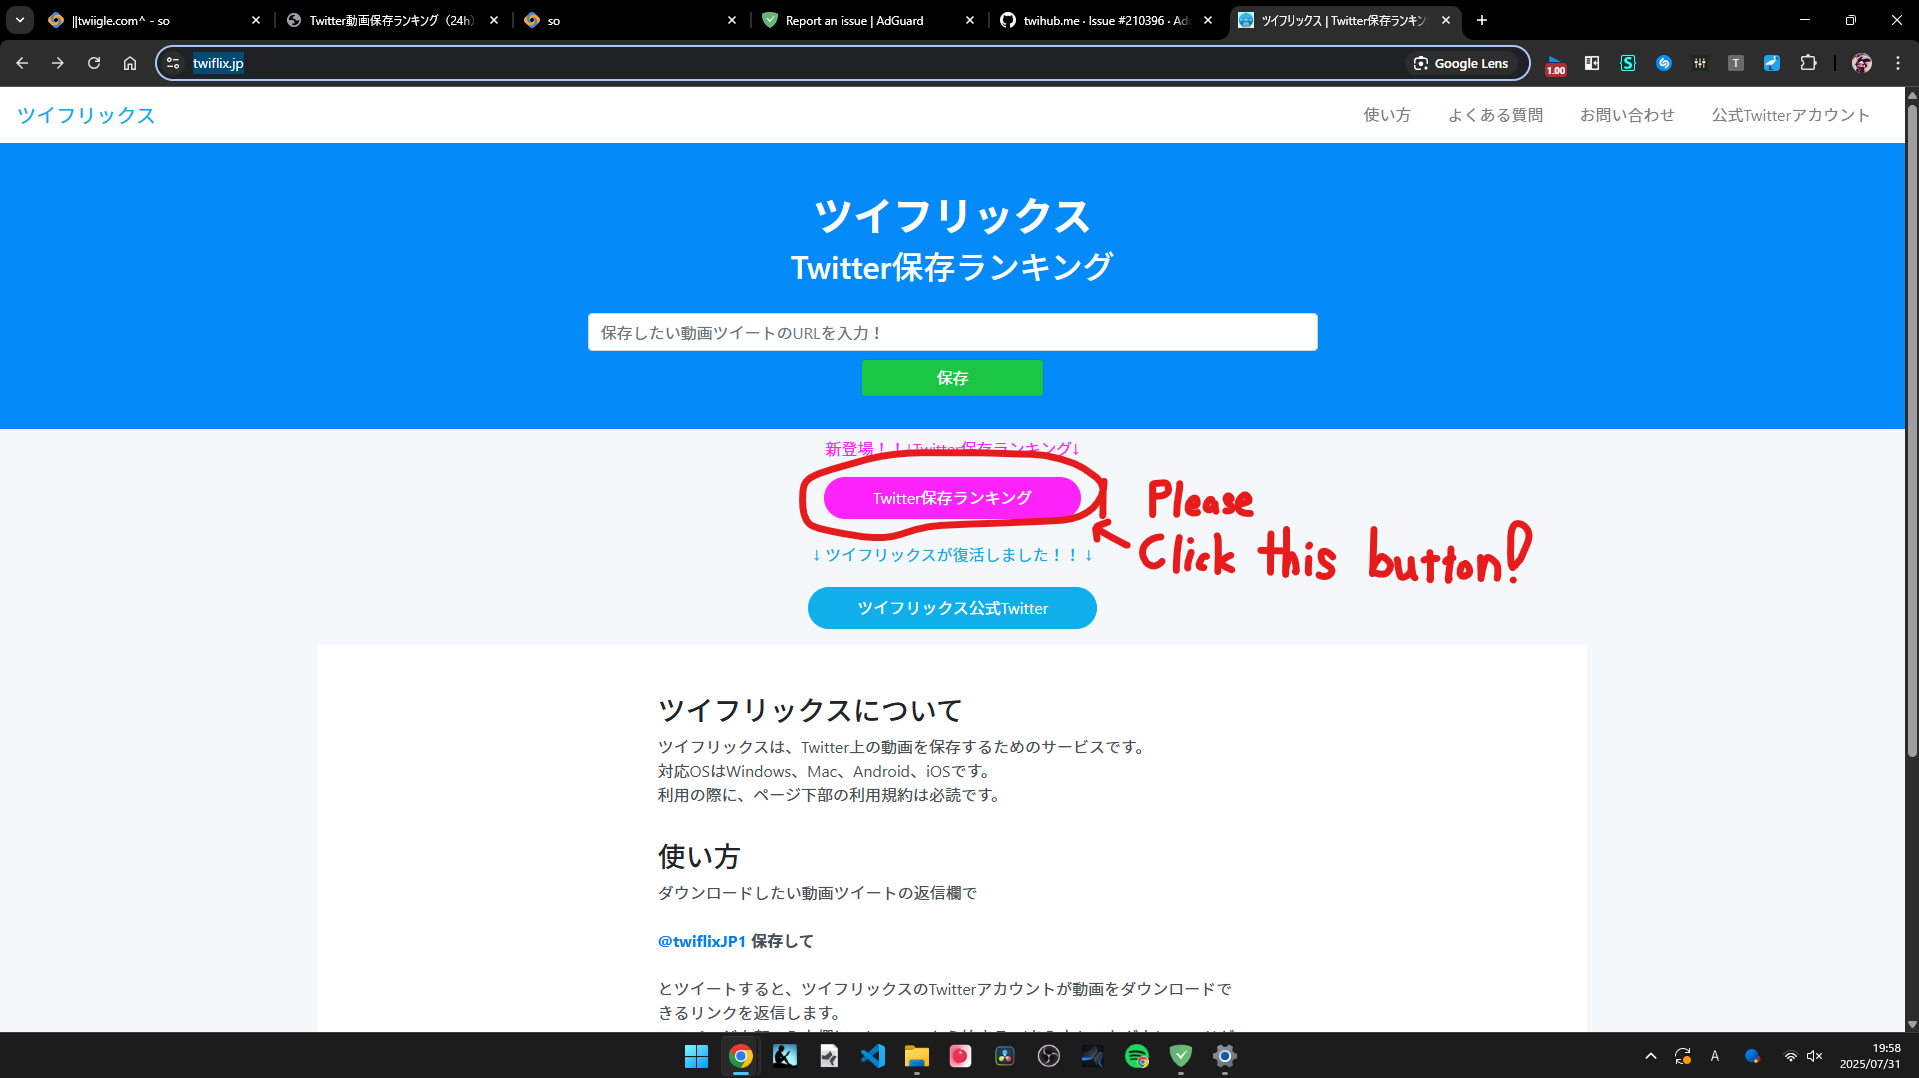Click the page vertical scrollbar

[x=1912, y=430]
